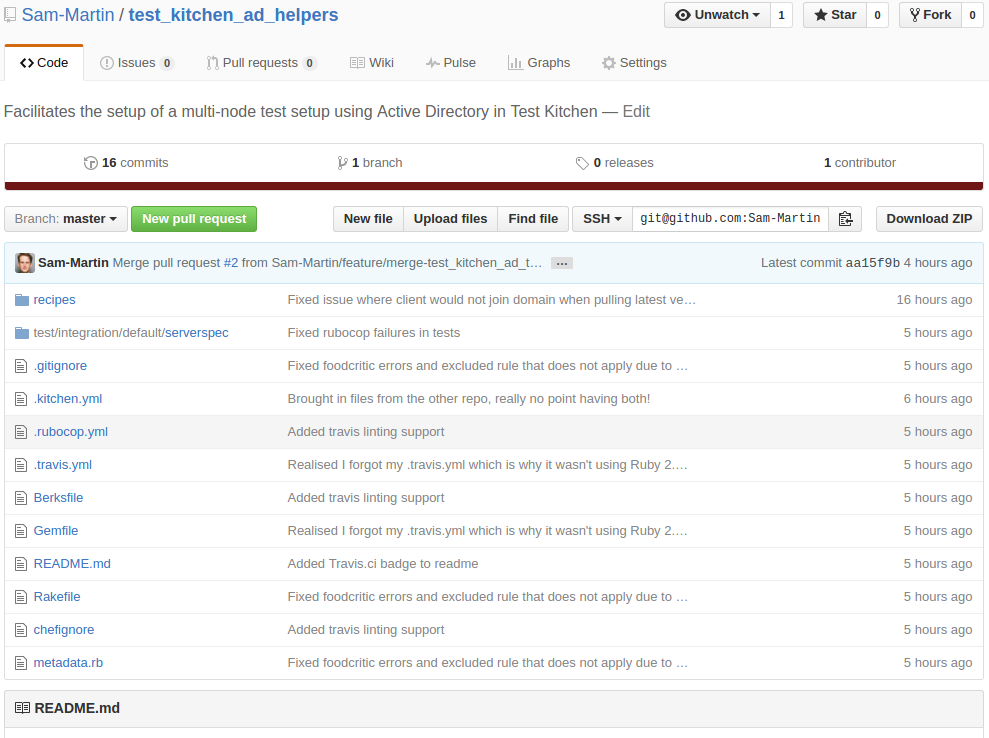Click the Upload files button
The height and width of the screenshot is (738, 989).
coord(450,219)
